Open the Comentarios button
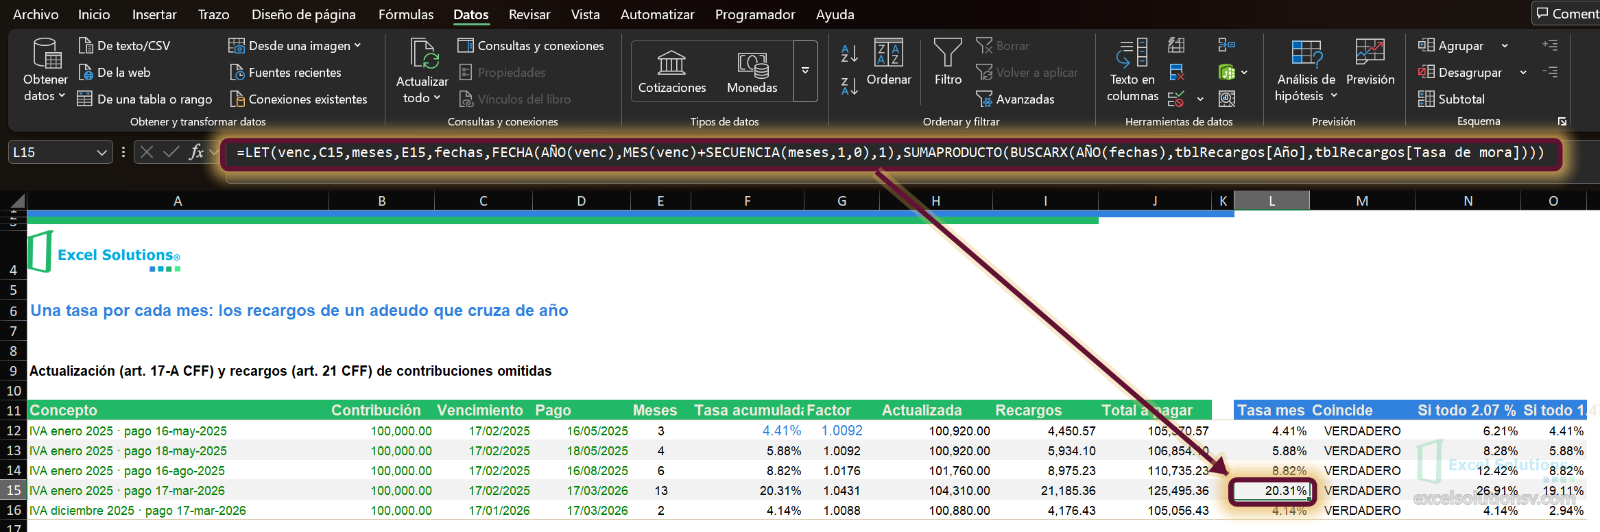 [x=1567, y=14]
